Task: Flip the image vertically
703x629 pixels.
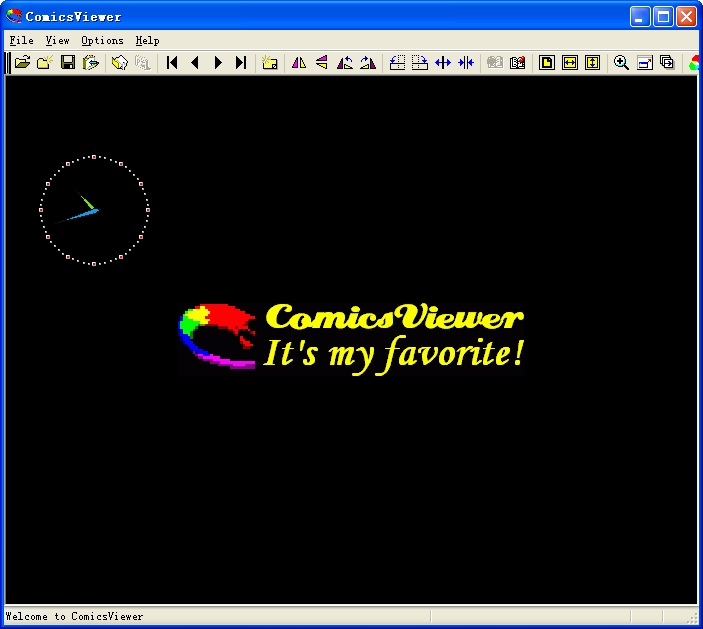Action: point(322,62)
